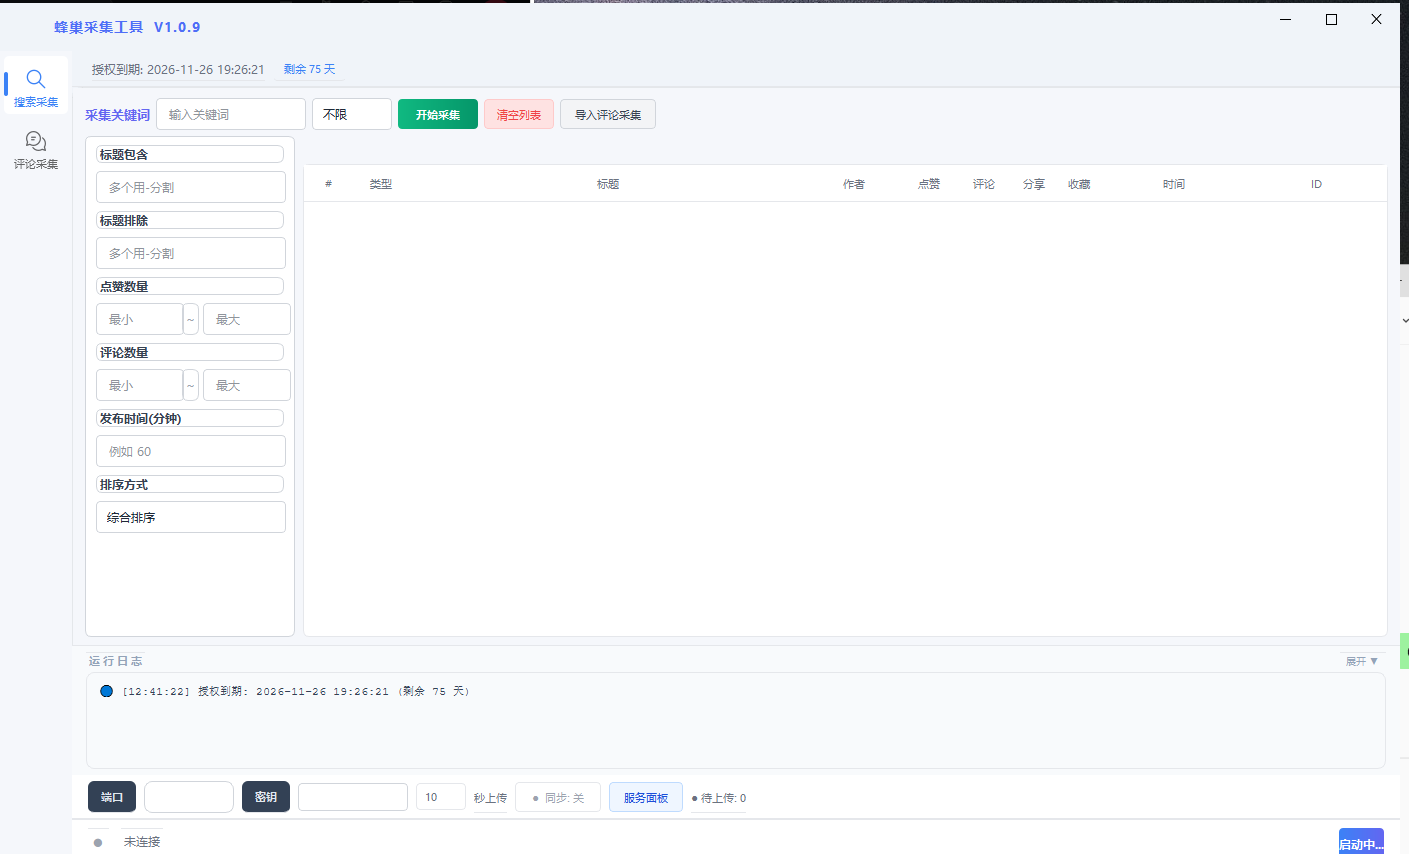This screenshot has height=854, width=1409.
Task: Click the 导入评论采集 button
Action: click(x=608, y=114)
